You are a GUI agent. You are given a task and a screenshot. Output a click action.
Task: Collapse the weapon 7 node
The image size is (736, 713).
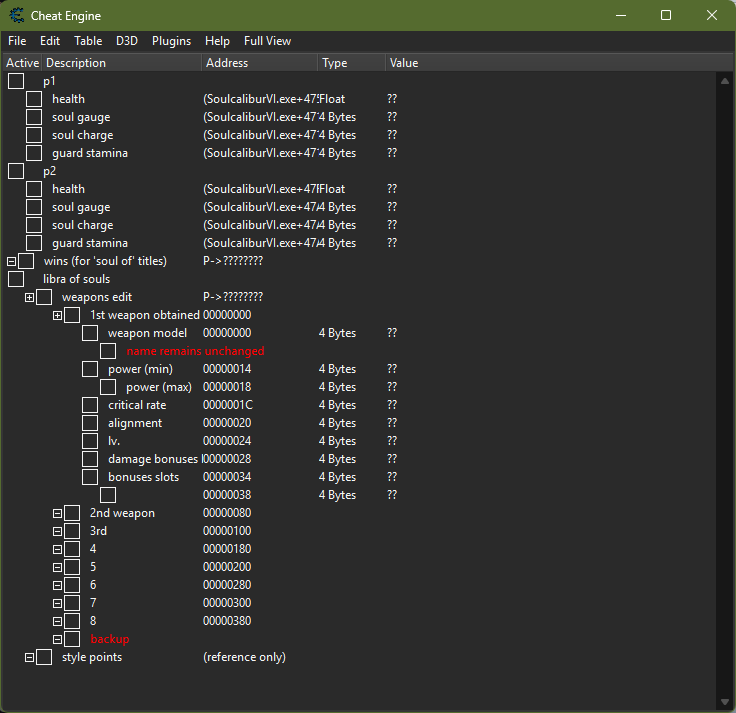coord(57,604)
